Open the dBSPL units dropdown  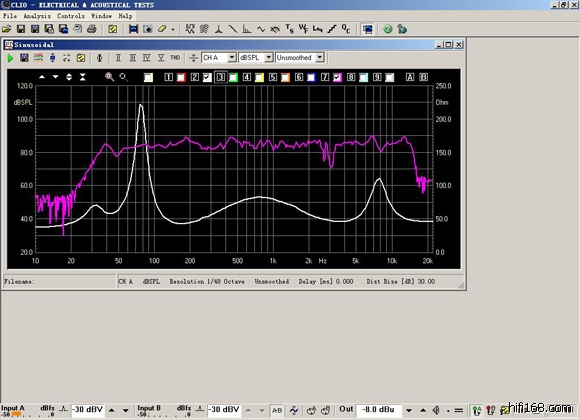point(269,58)
